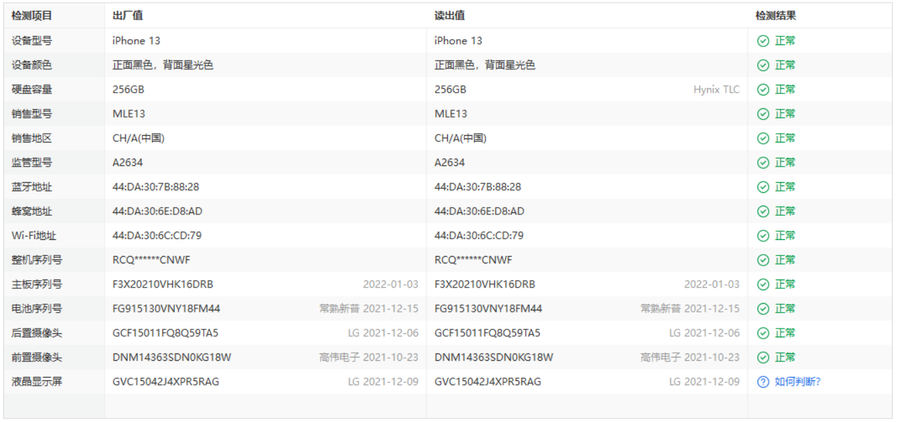Click read-out front camera serial DNM14363SDN0KG18W
900x422 pixels.
pyautogui.click(x=494, y=357)
